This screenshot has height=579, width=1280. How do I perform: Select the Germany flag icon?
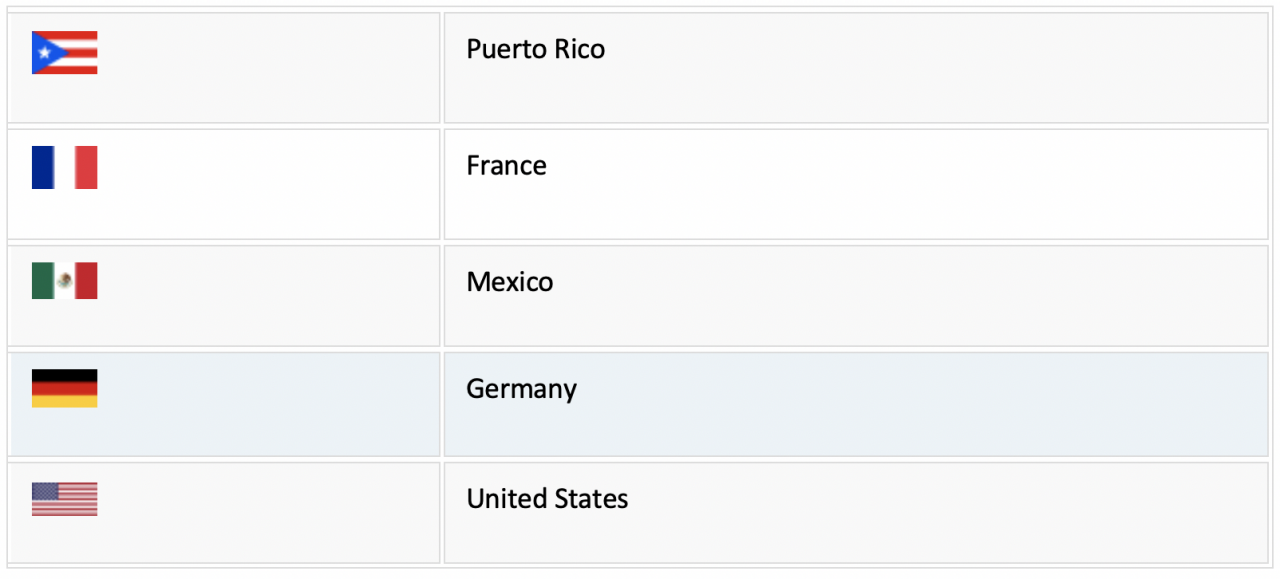[64, 388]
